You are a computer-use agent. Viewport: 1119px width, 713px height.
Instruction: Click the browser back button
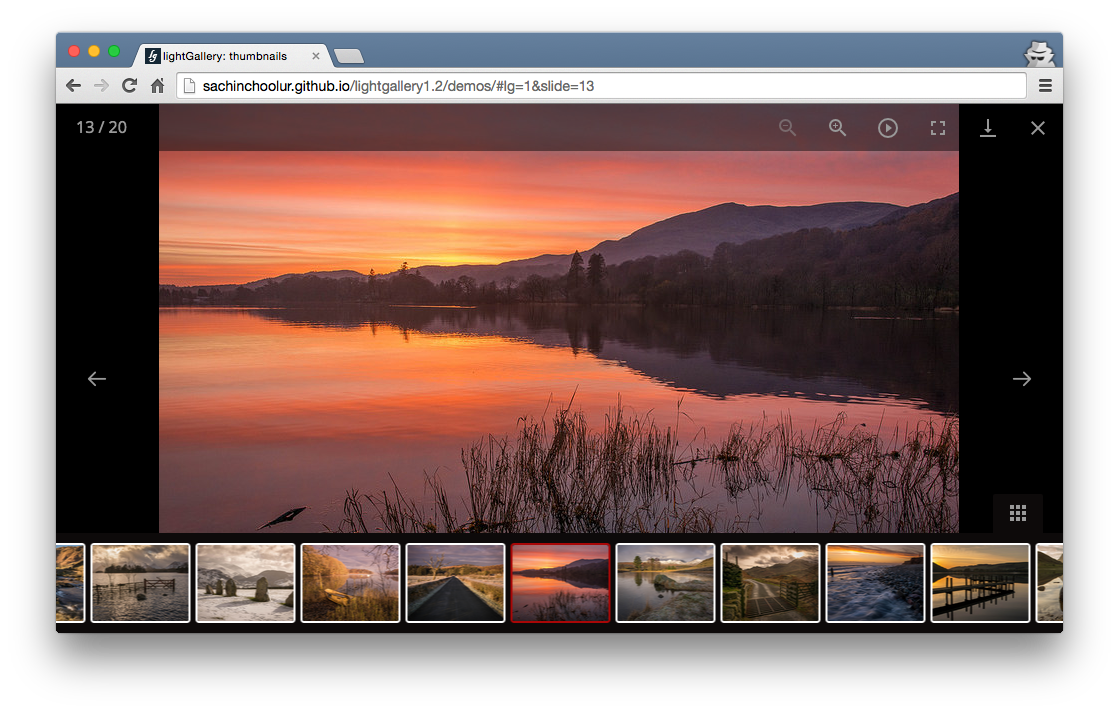click(73, 86)
